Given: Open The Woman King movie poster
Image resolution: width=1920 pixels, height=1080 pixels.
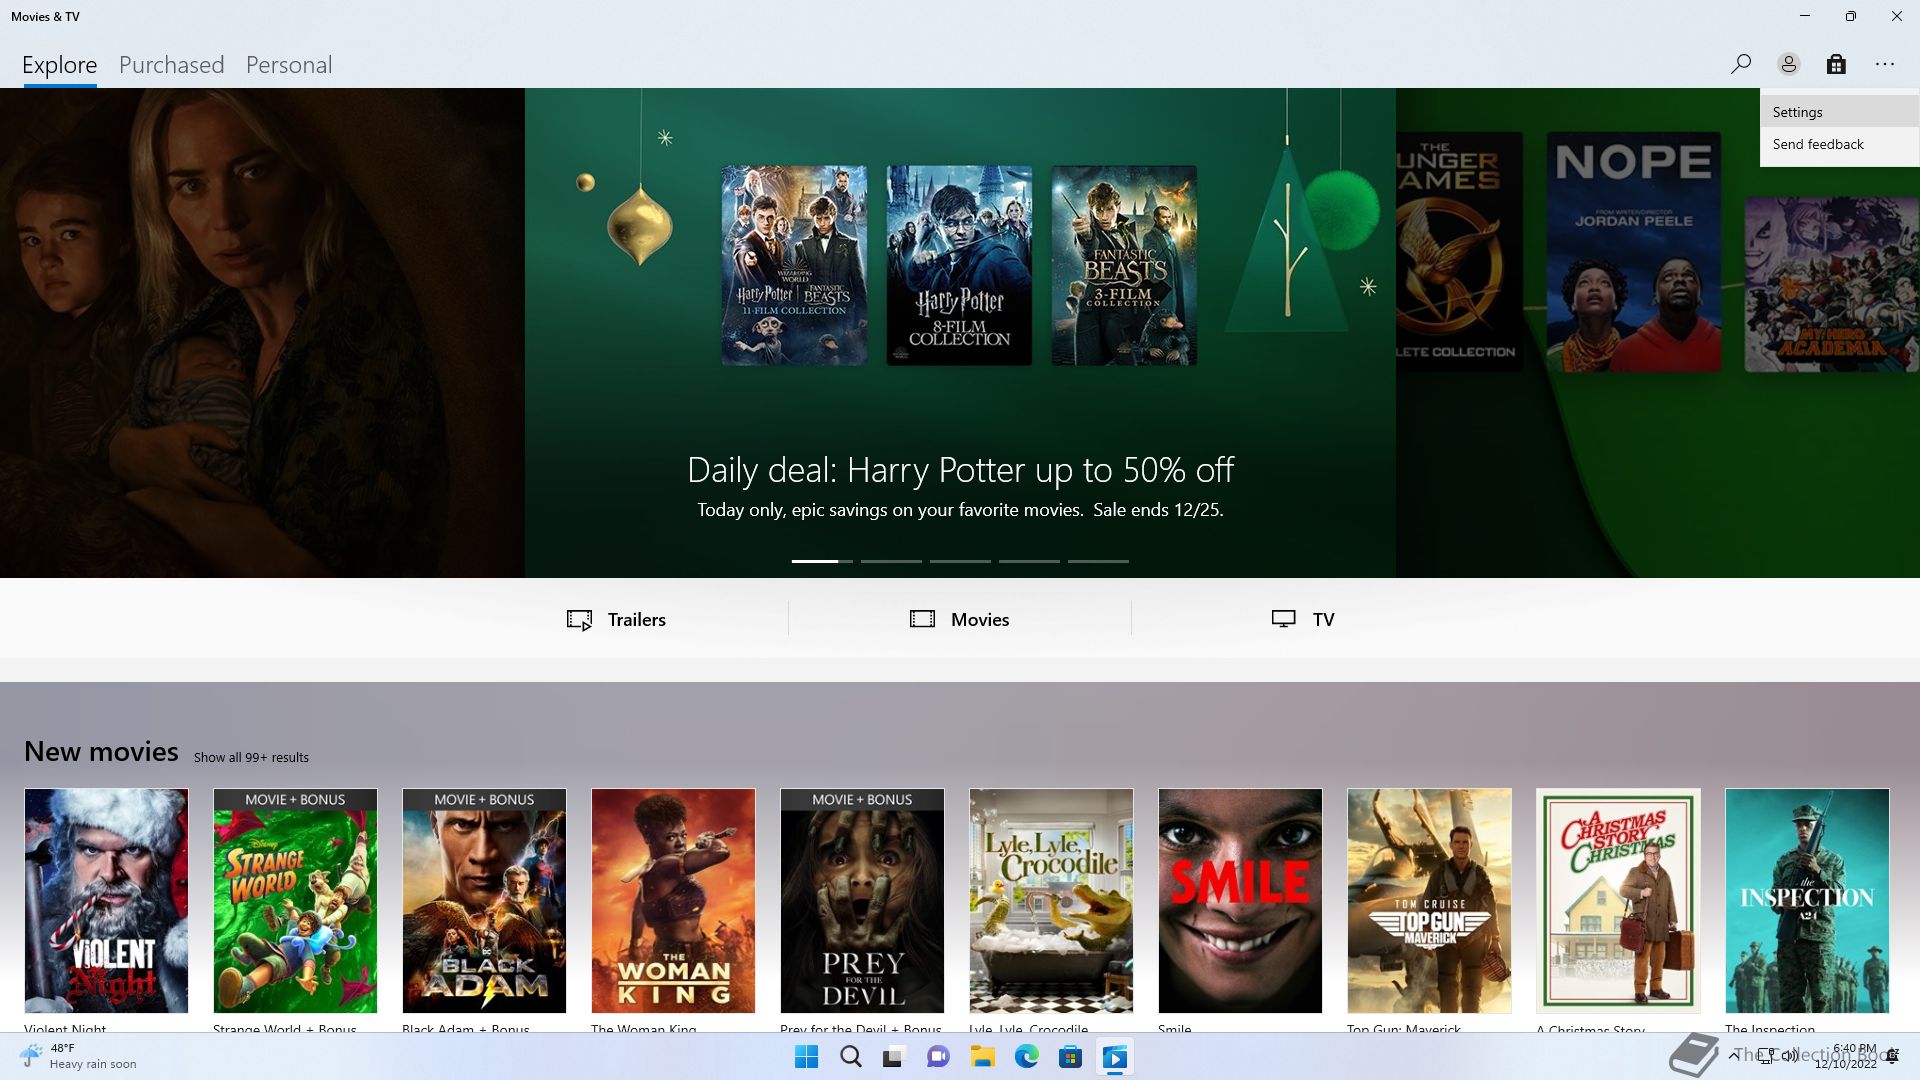Looking at the screenshot, I should pyautogui.click(x=673, y=900).
